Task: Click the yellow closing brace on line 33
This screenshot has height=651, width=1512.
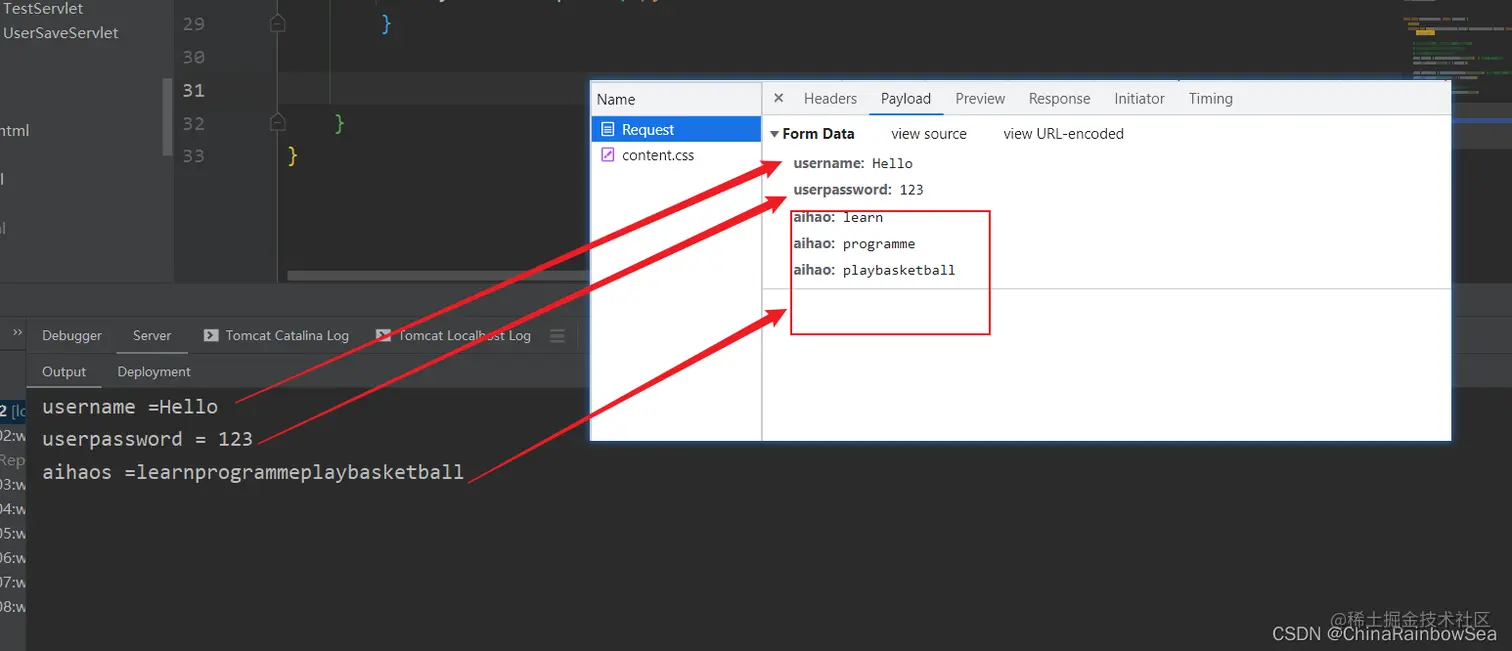Action: tap(292, 156)
